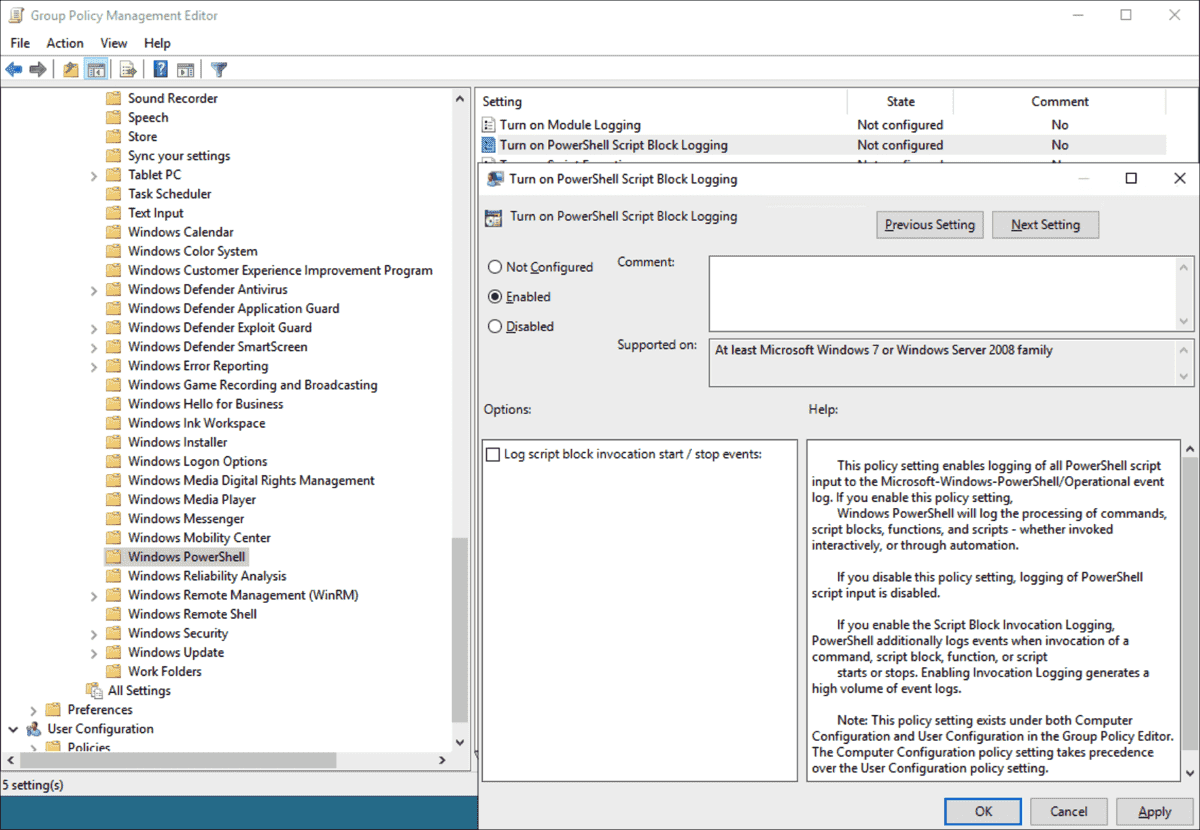Click the Next Setting button

pyautogui.click(x=1045, y=224)
